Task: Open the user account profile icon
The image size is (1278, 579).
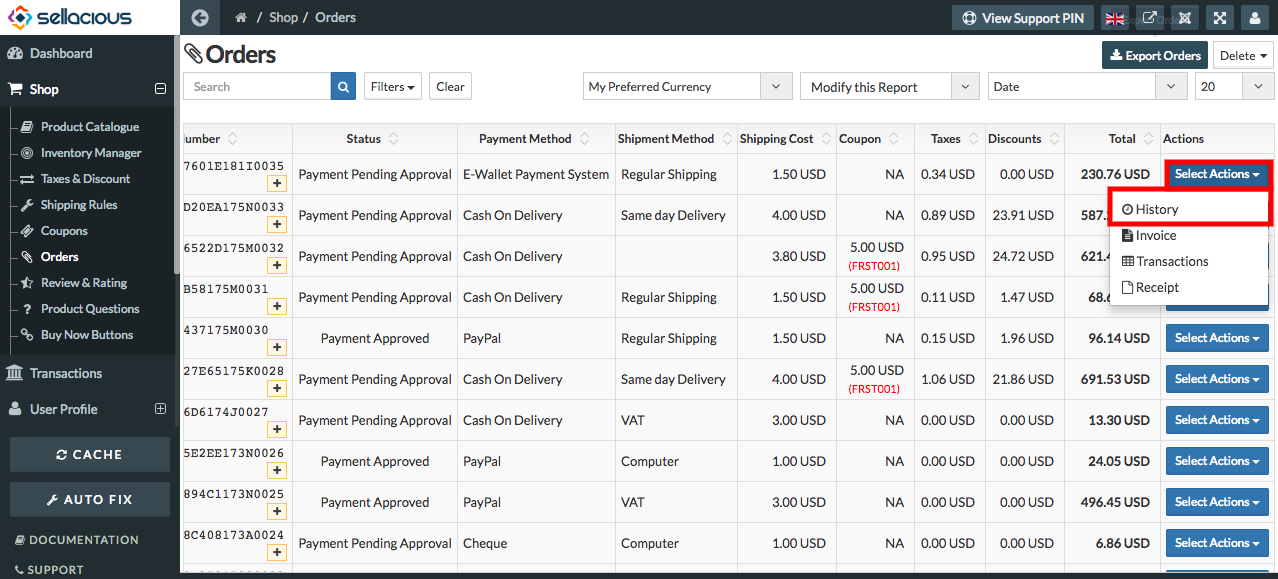Action: (x=1254, y=18)
